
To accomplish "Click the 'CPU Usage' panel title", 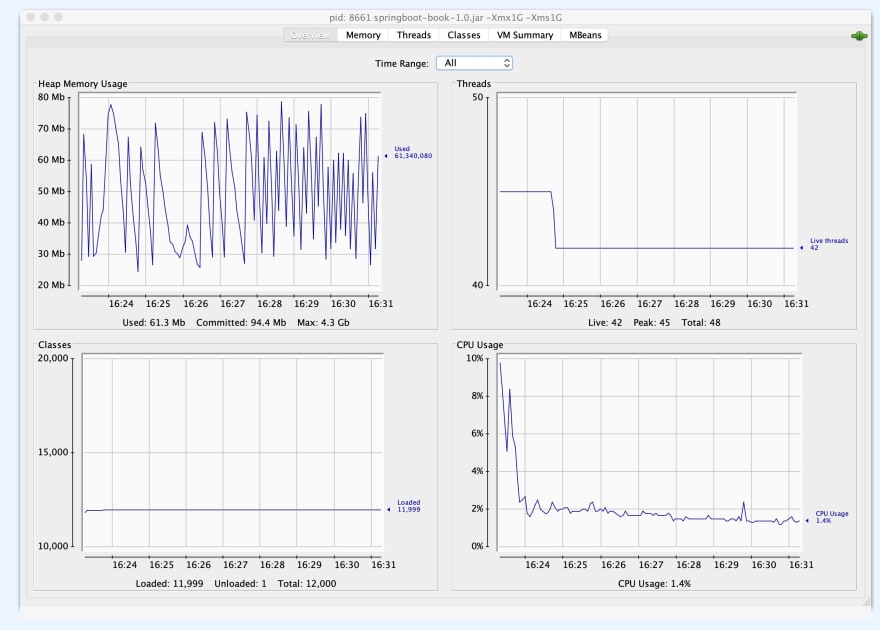I will pos(480,344).
